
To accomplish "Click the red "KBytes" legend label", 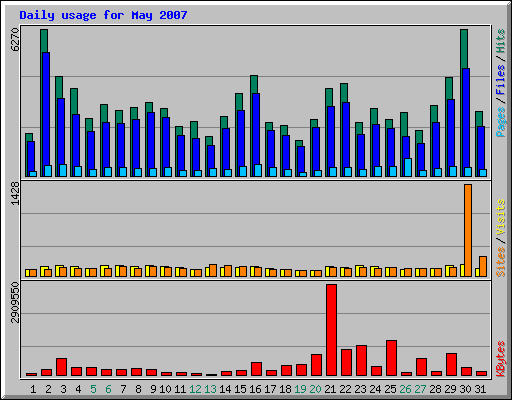I will (500, 359).
